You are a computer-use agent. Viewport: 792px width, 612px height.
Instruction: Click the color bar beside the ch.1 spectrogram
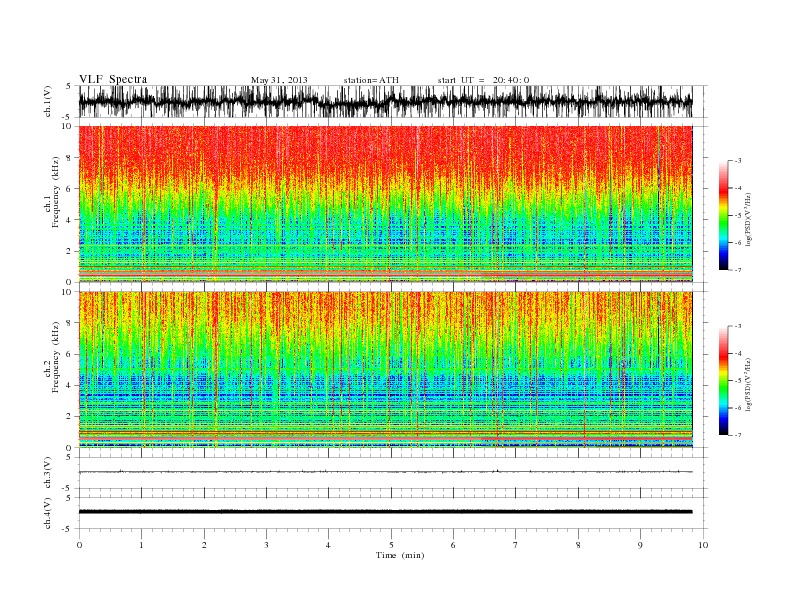click(723, 216)
